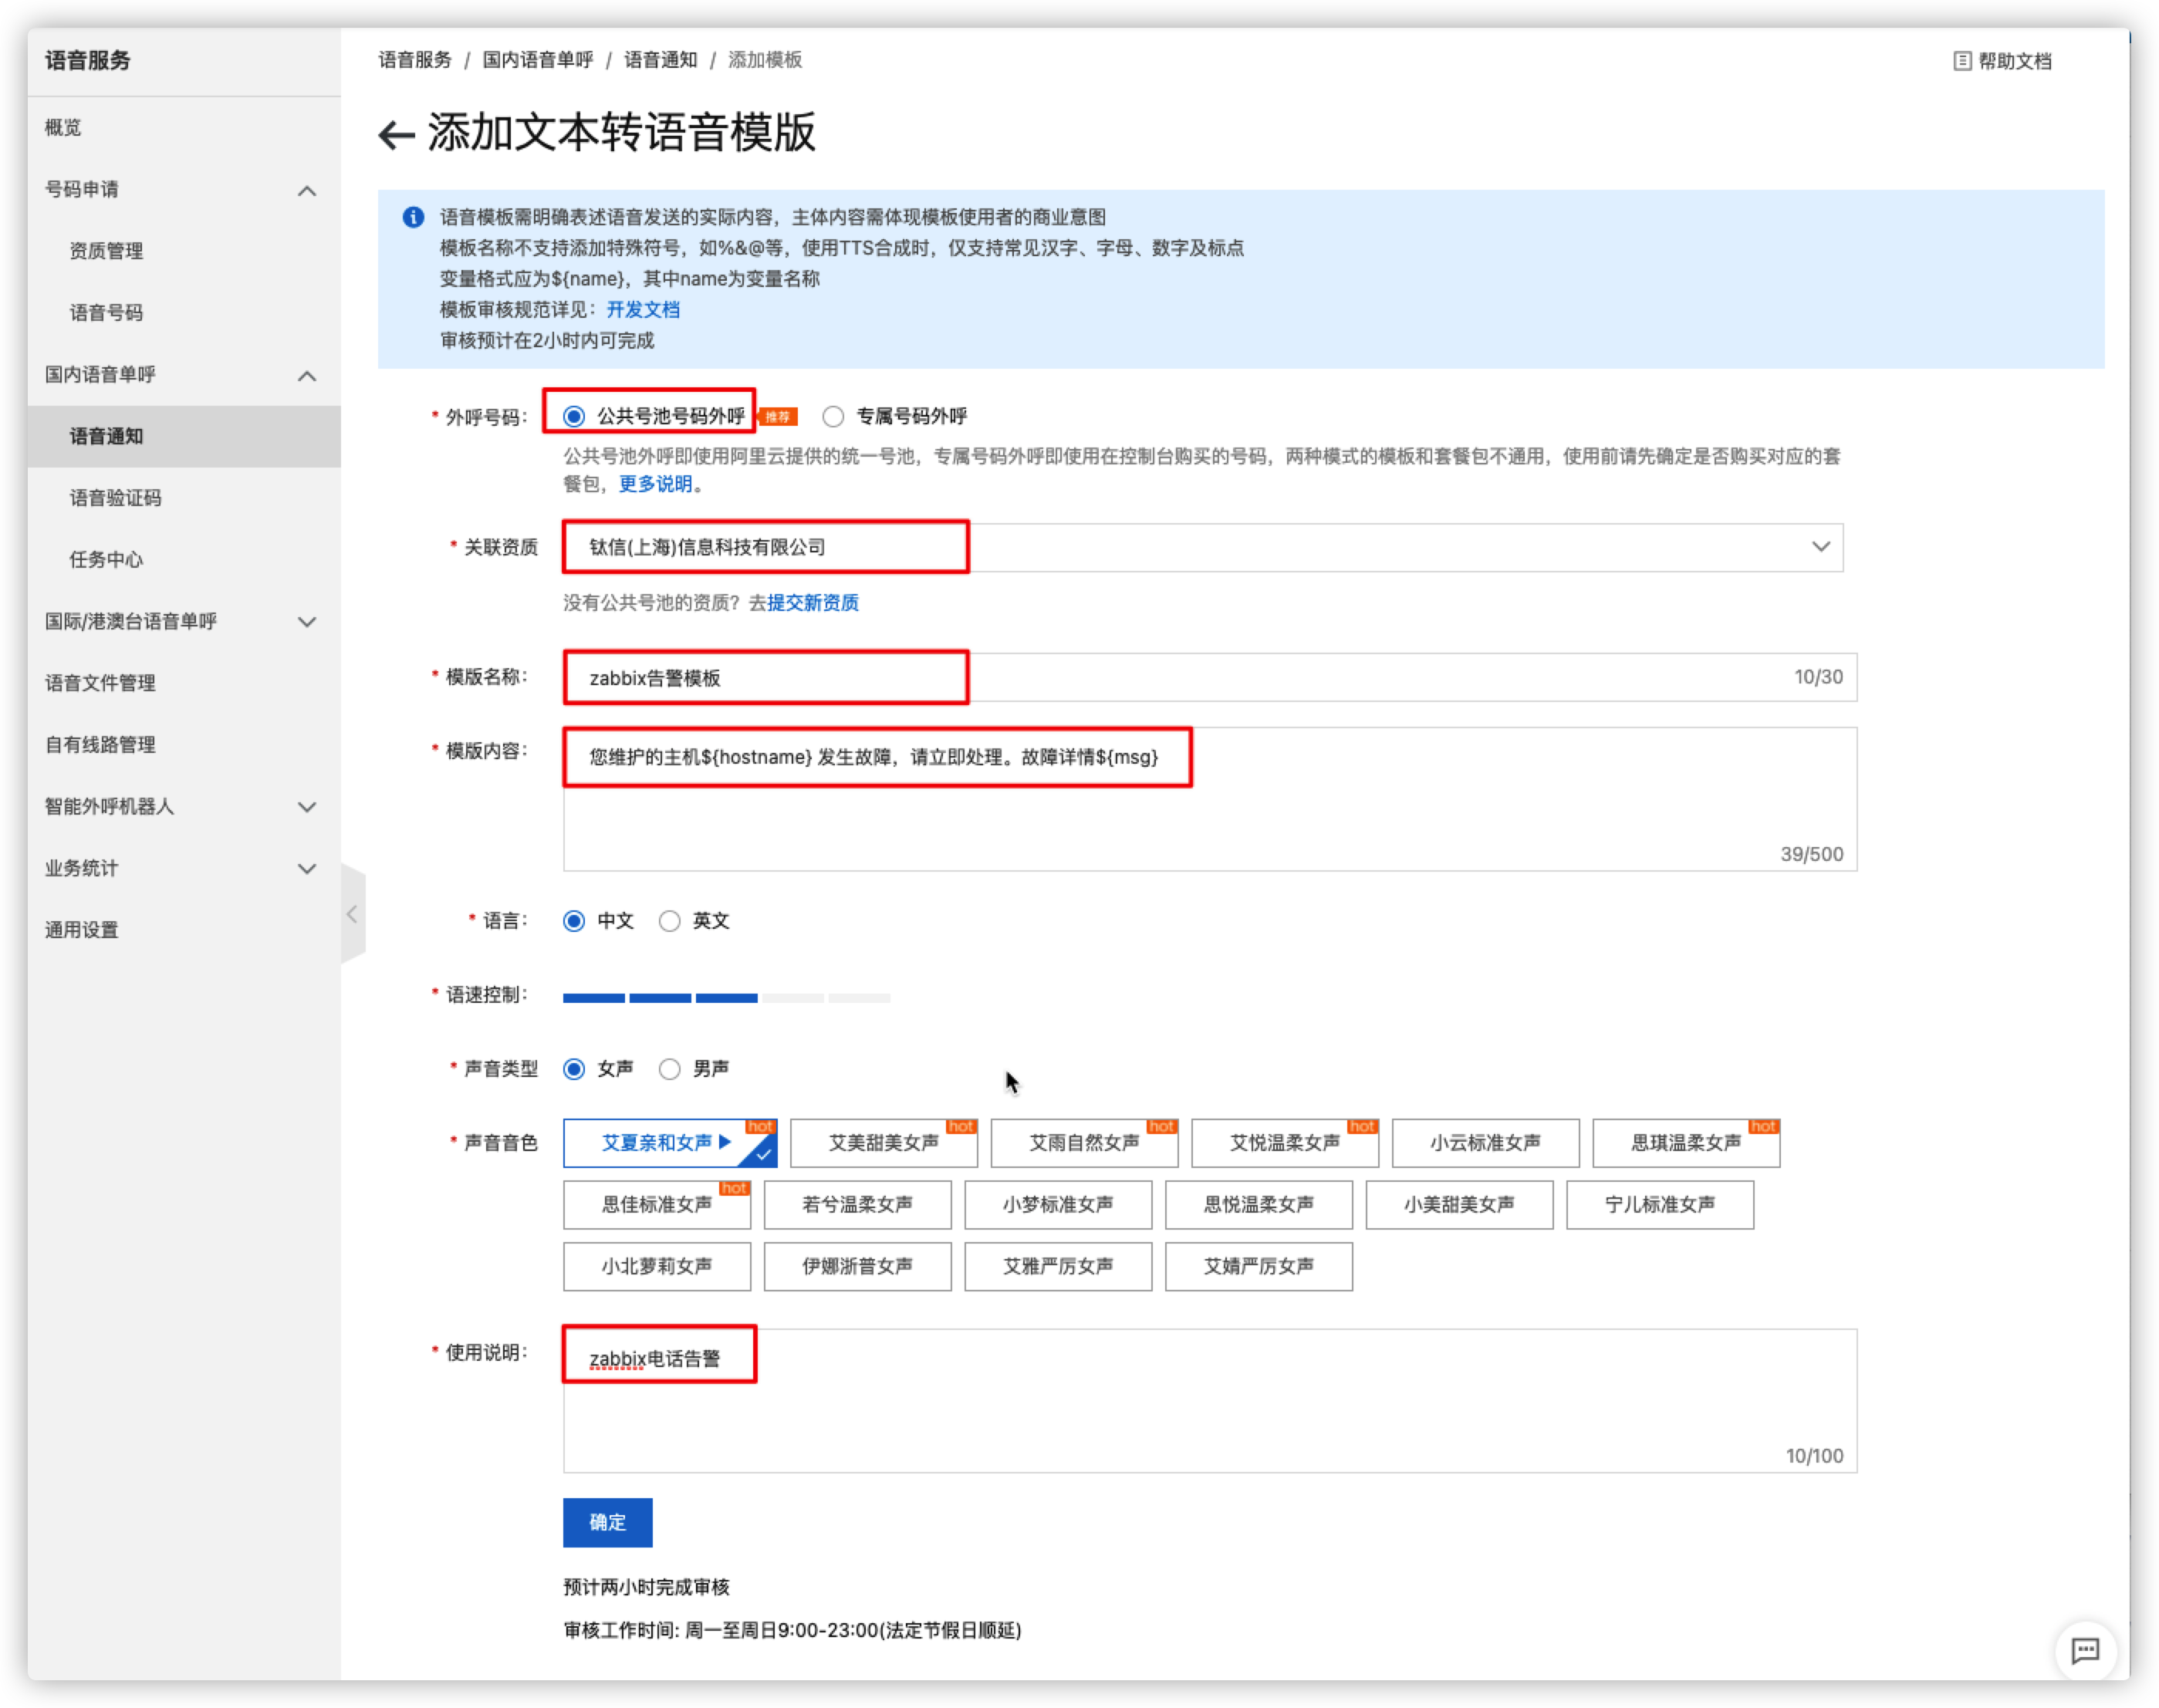This screenshot has height=1708, width=2159.
Task: Click the 模版名称 input field
Action: pyautogui.click(x=1210, y=678)
